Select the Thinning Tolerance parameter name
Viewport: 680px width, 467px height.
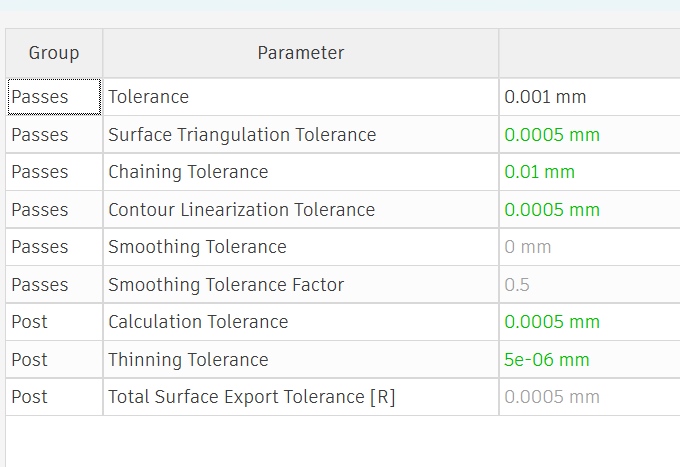(x=188, y=360)
